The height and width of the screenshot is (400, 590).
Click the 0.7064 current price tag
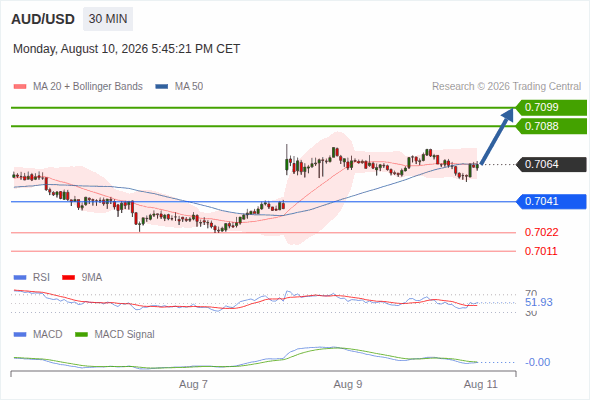pyautogui.click(x=551, y=164)
